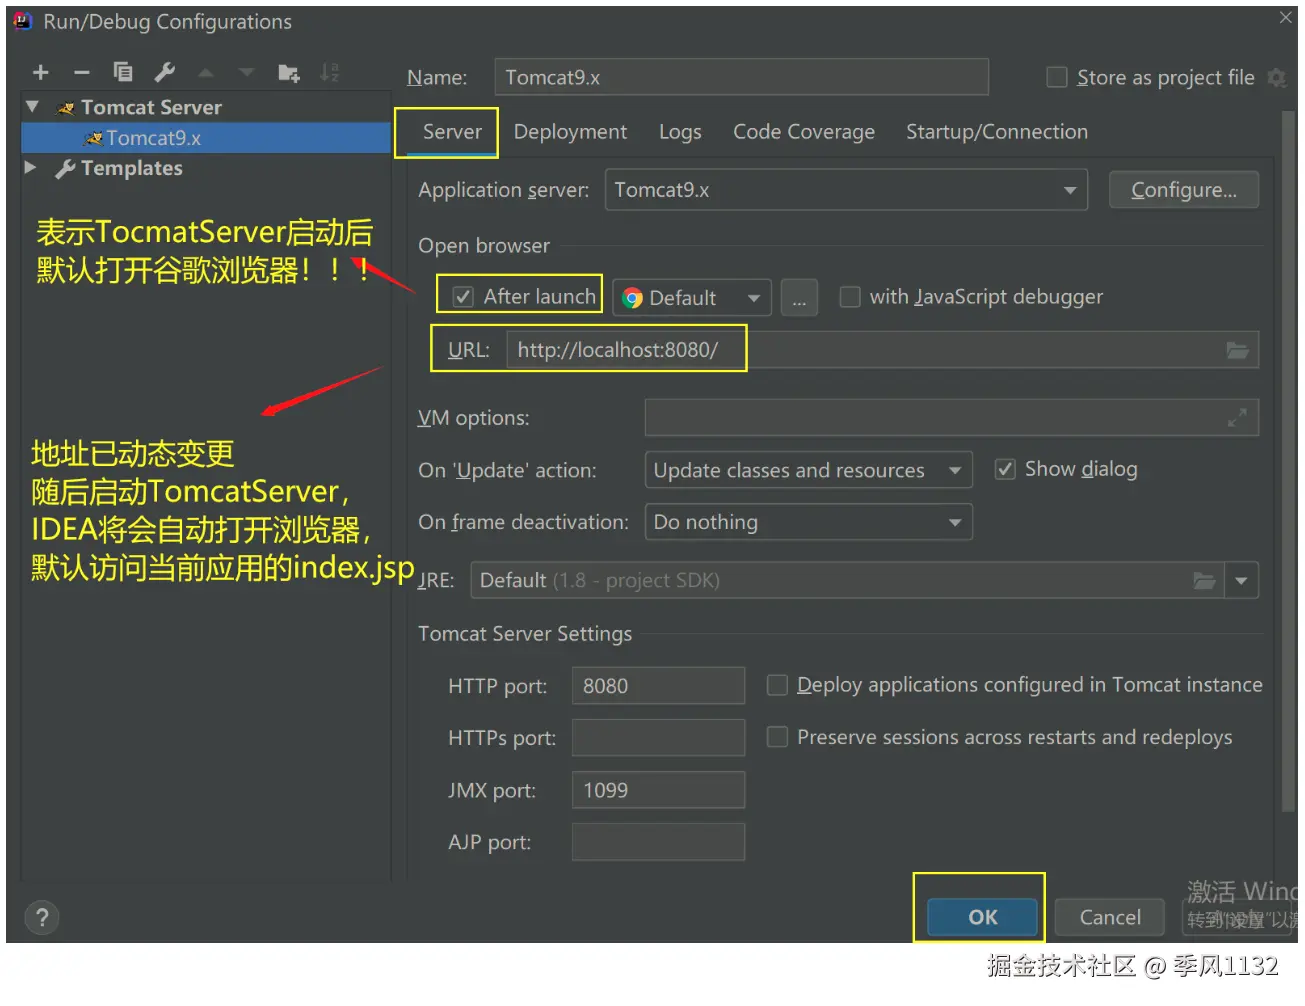Click the Cancel button

(1110, 917)
